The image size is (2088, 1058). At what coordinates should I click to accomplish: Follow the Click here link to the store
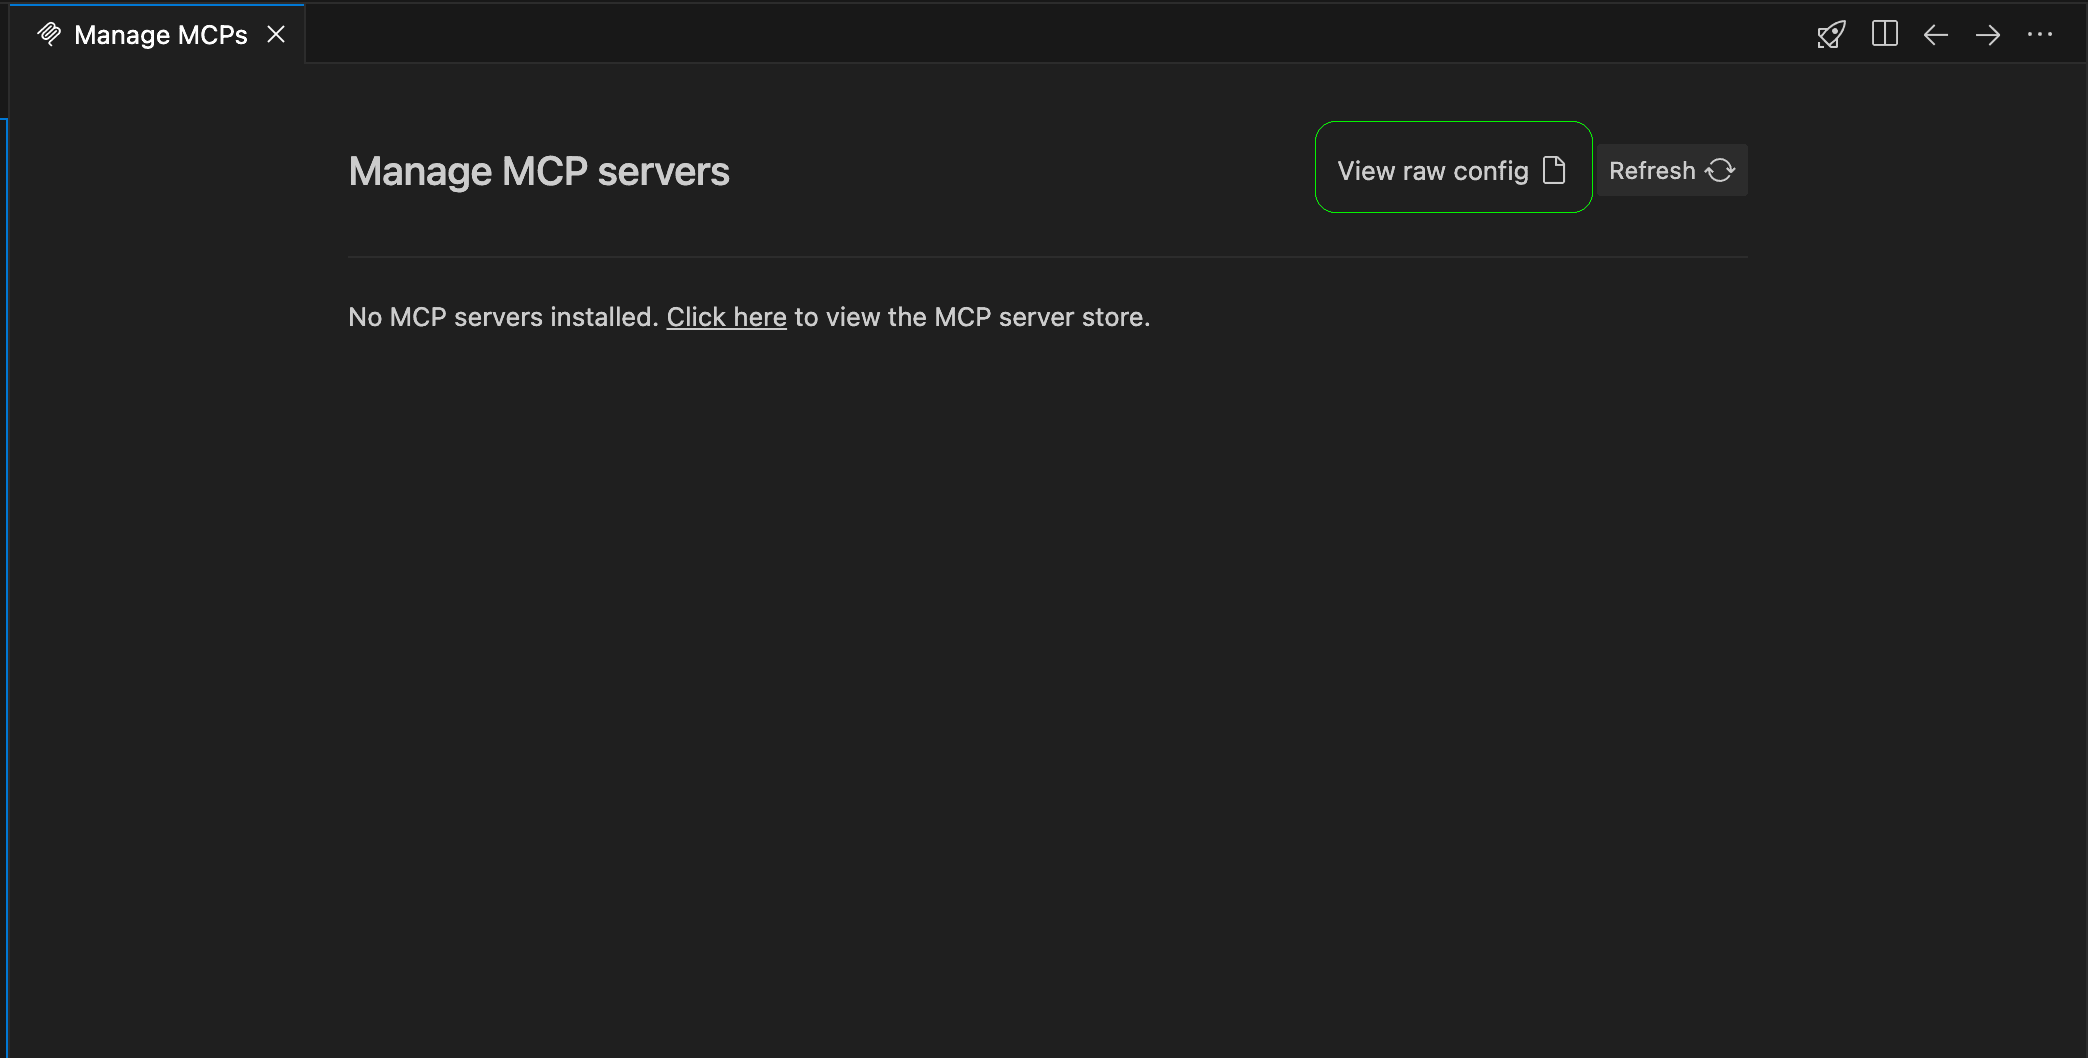(x=726, y=317)
